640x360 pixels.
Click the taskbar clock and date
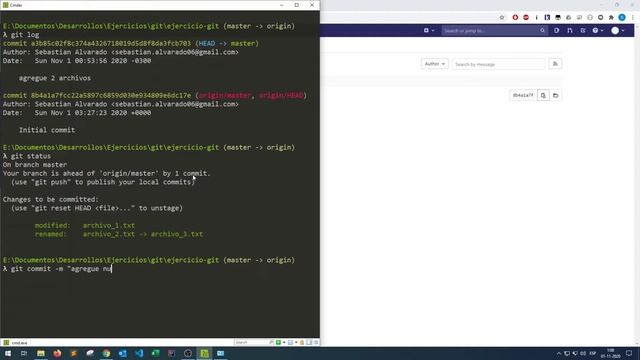(611, 353)
